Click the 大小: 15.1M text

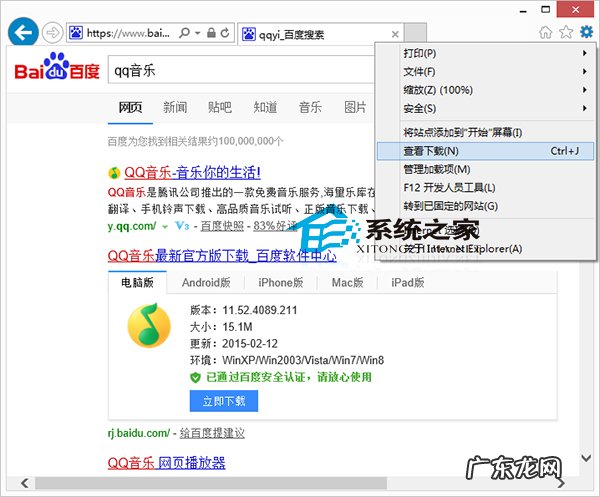(x=221, y=327)
